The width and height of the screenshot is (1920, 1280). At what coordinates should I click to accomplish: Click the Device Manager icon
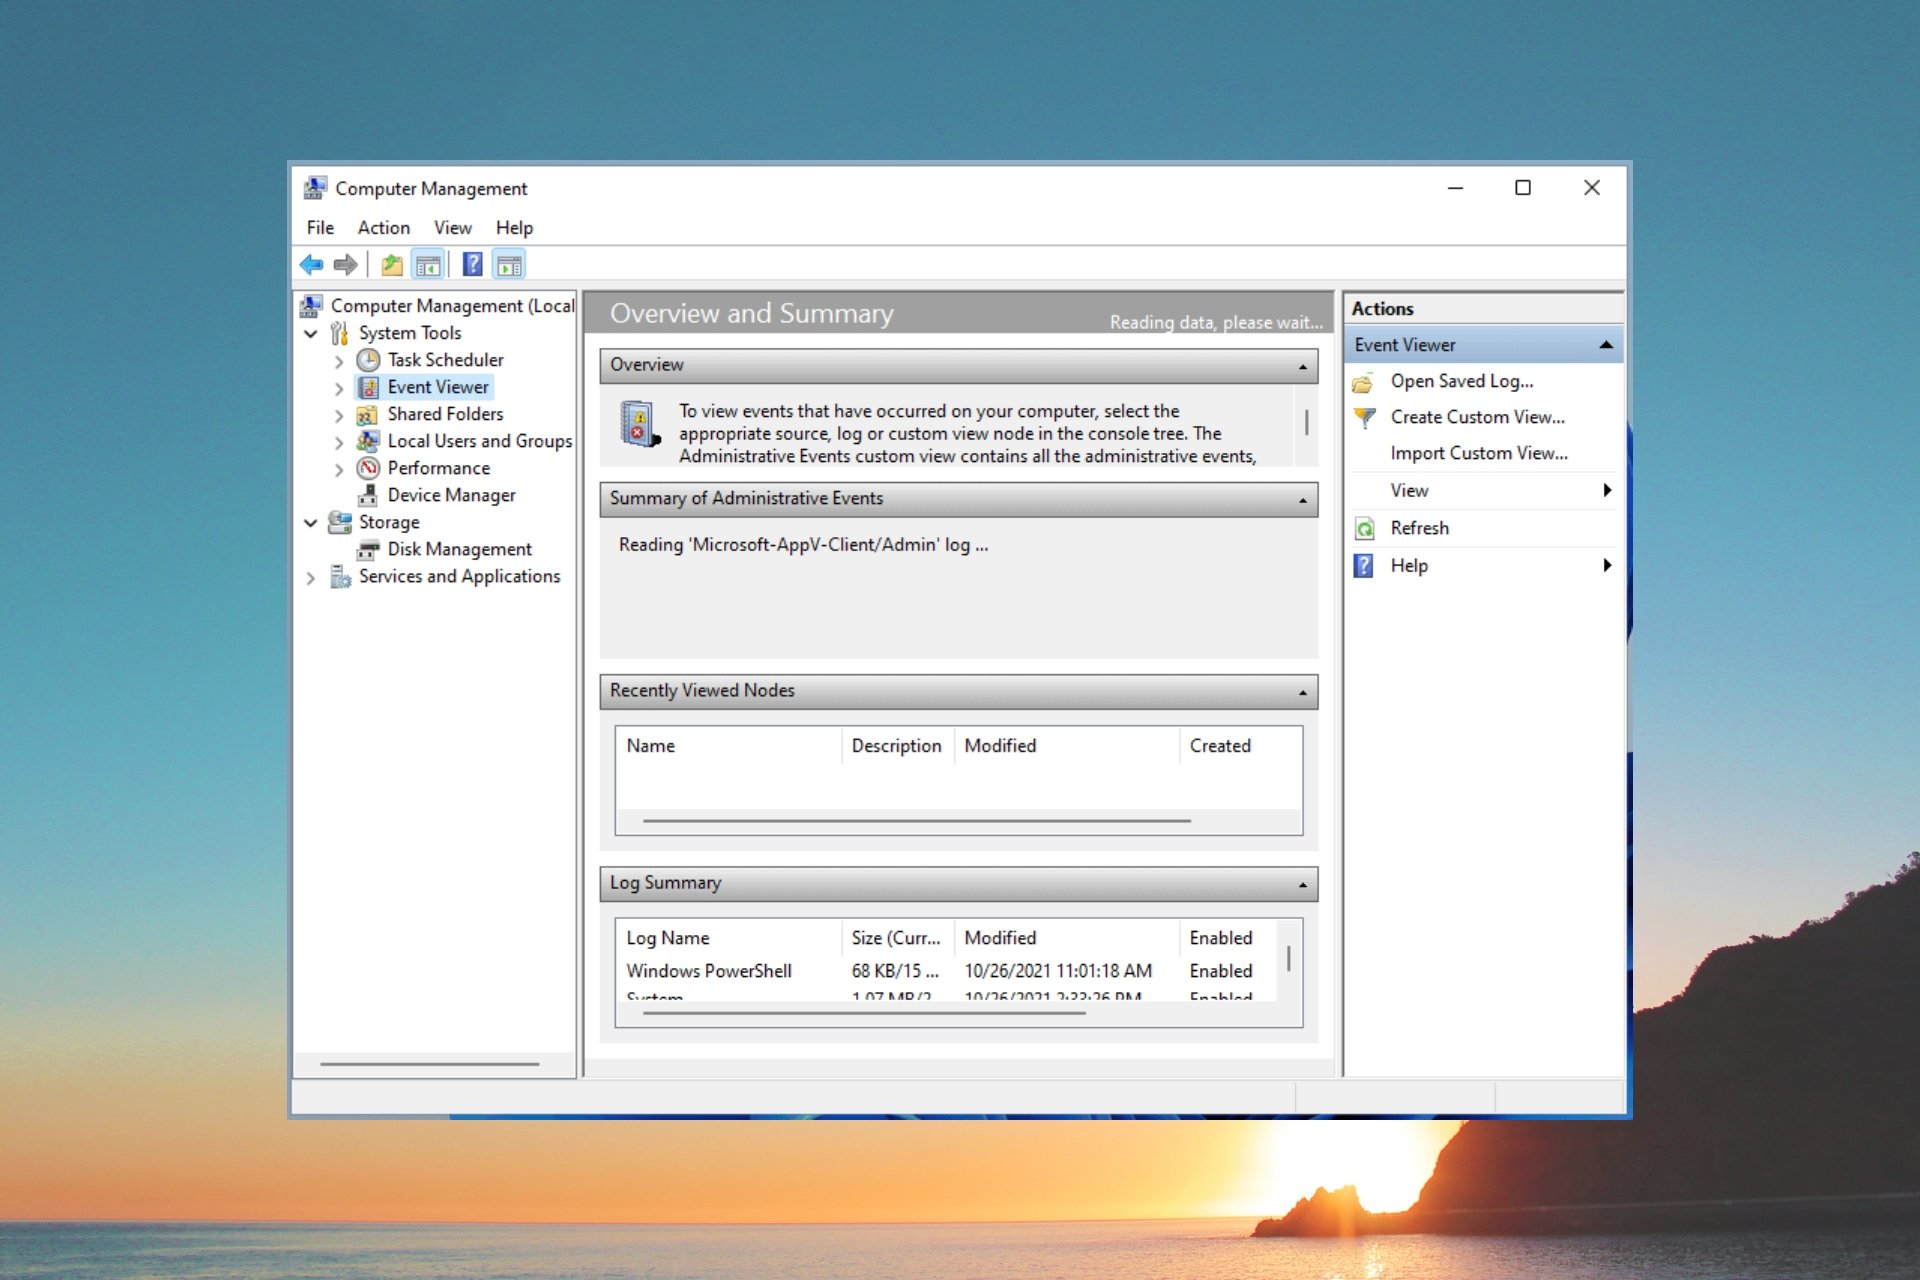point(369,495)
